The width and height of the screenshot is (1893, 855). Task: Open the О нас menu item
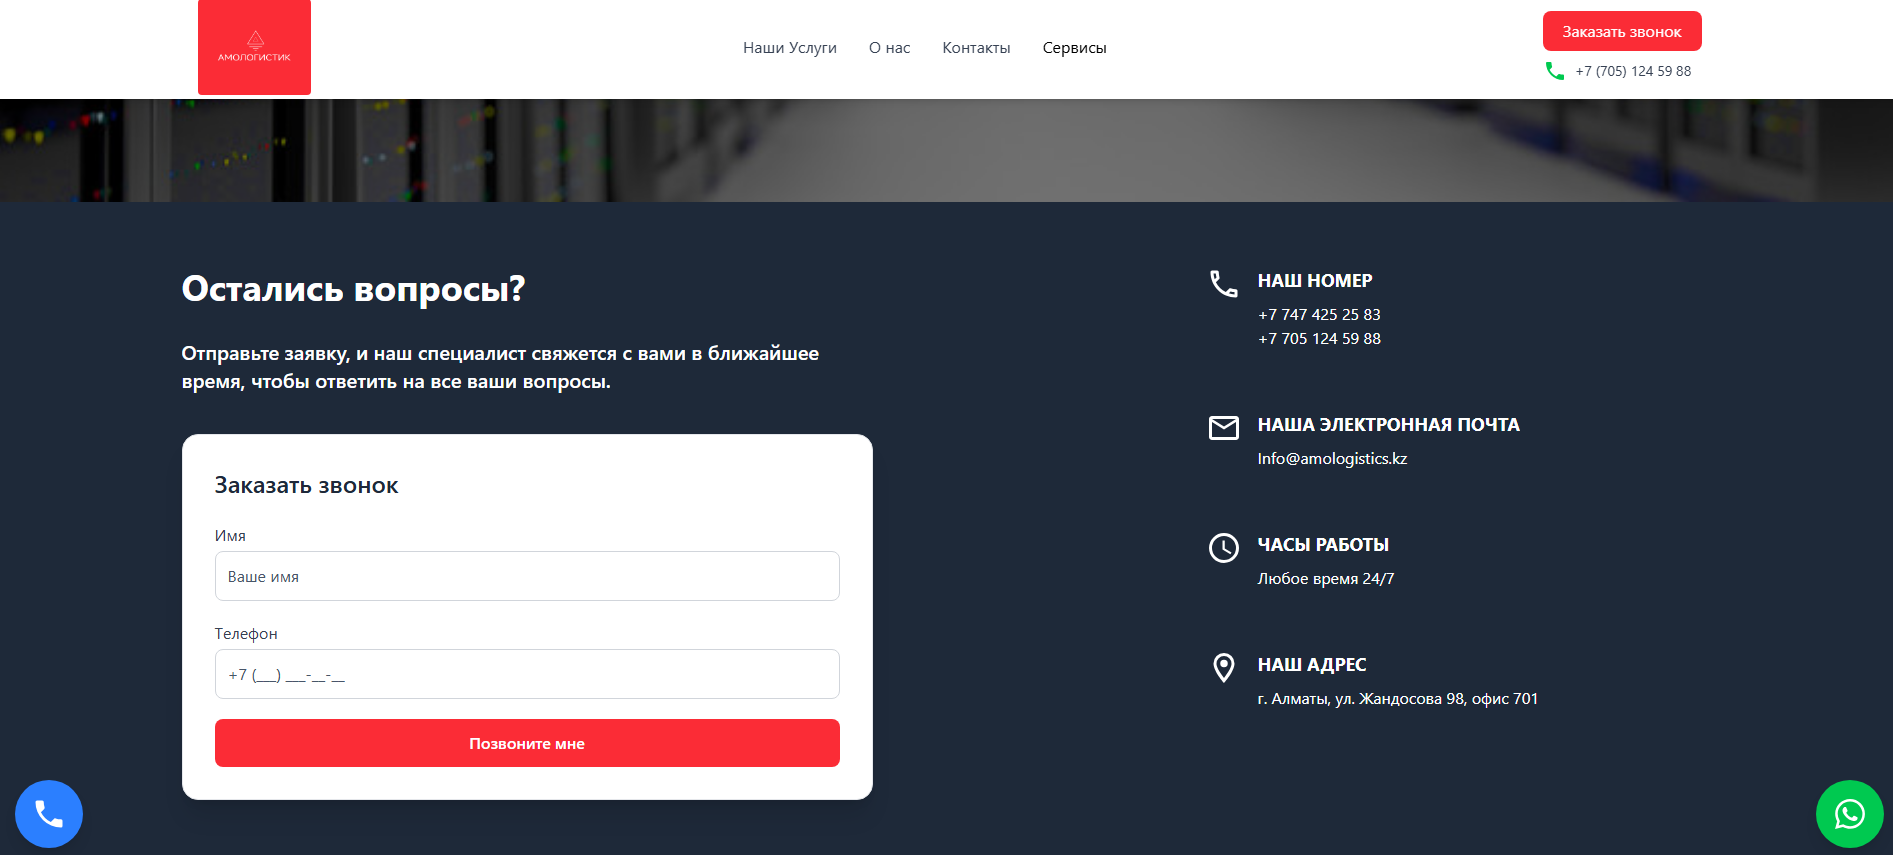coord(890,48)
